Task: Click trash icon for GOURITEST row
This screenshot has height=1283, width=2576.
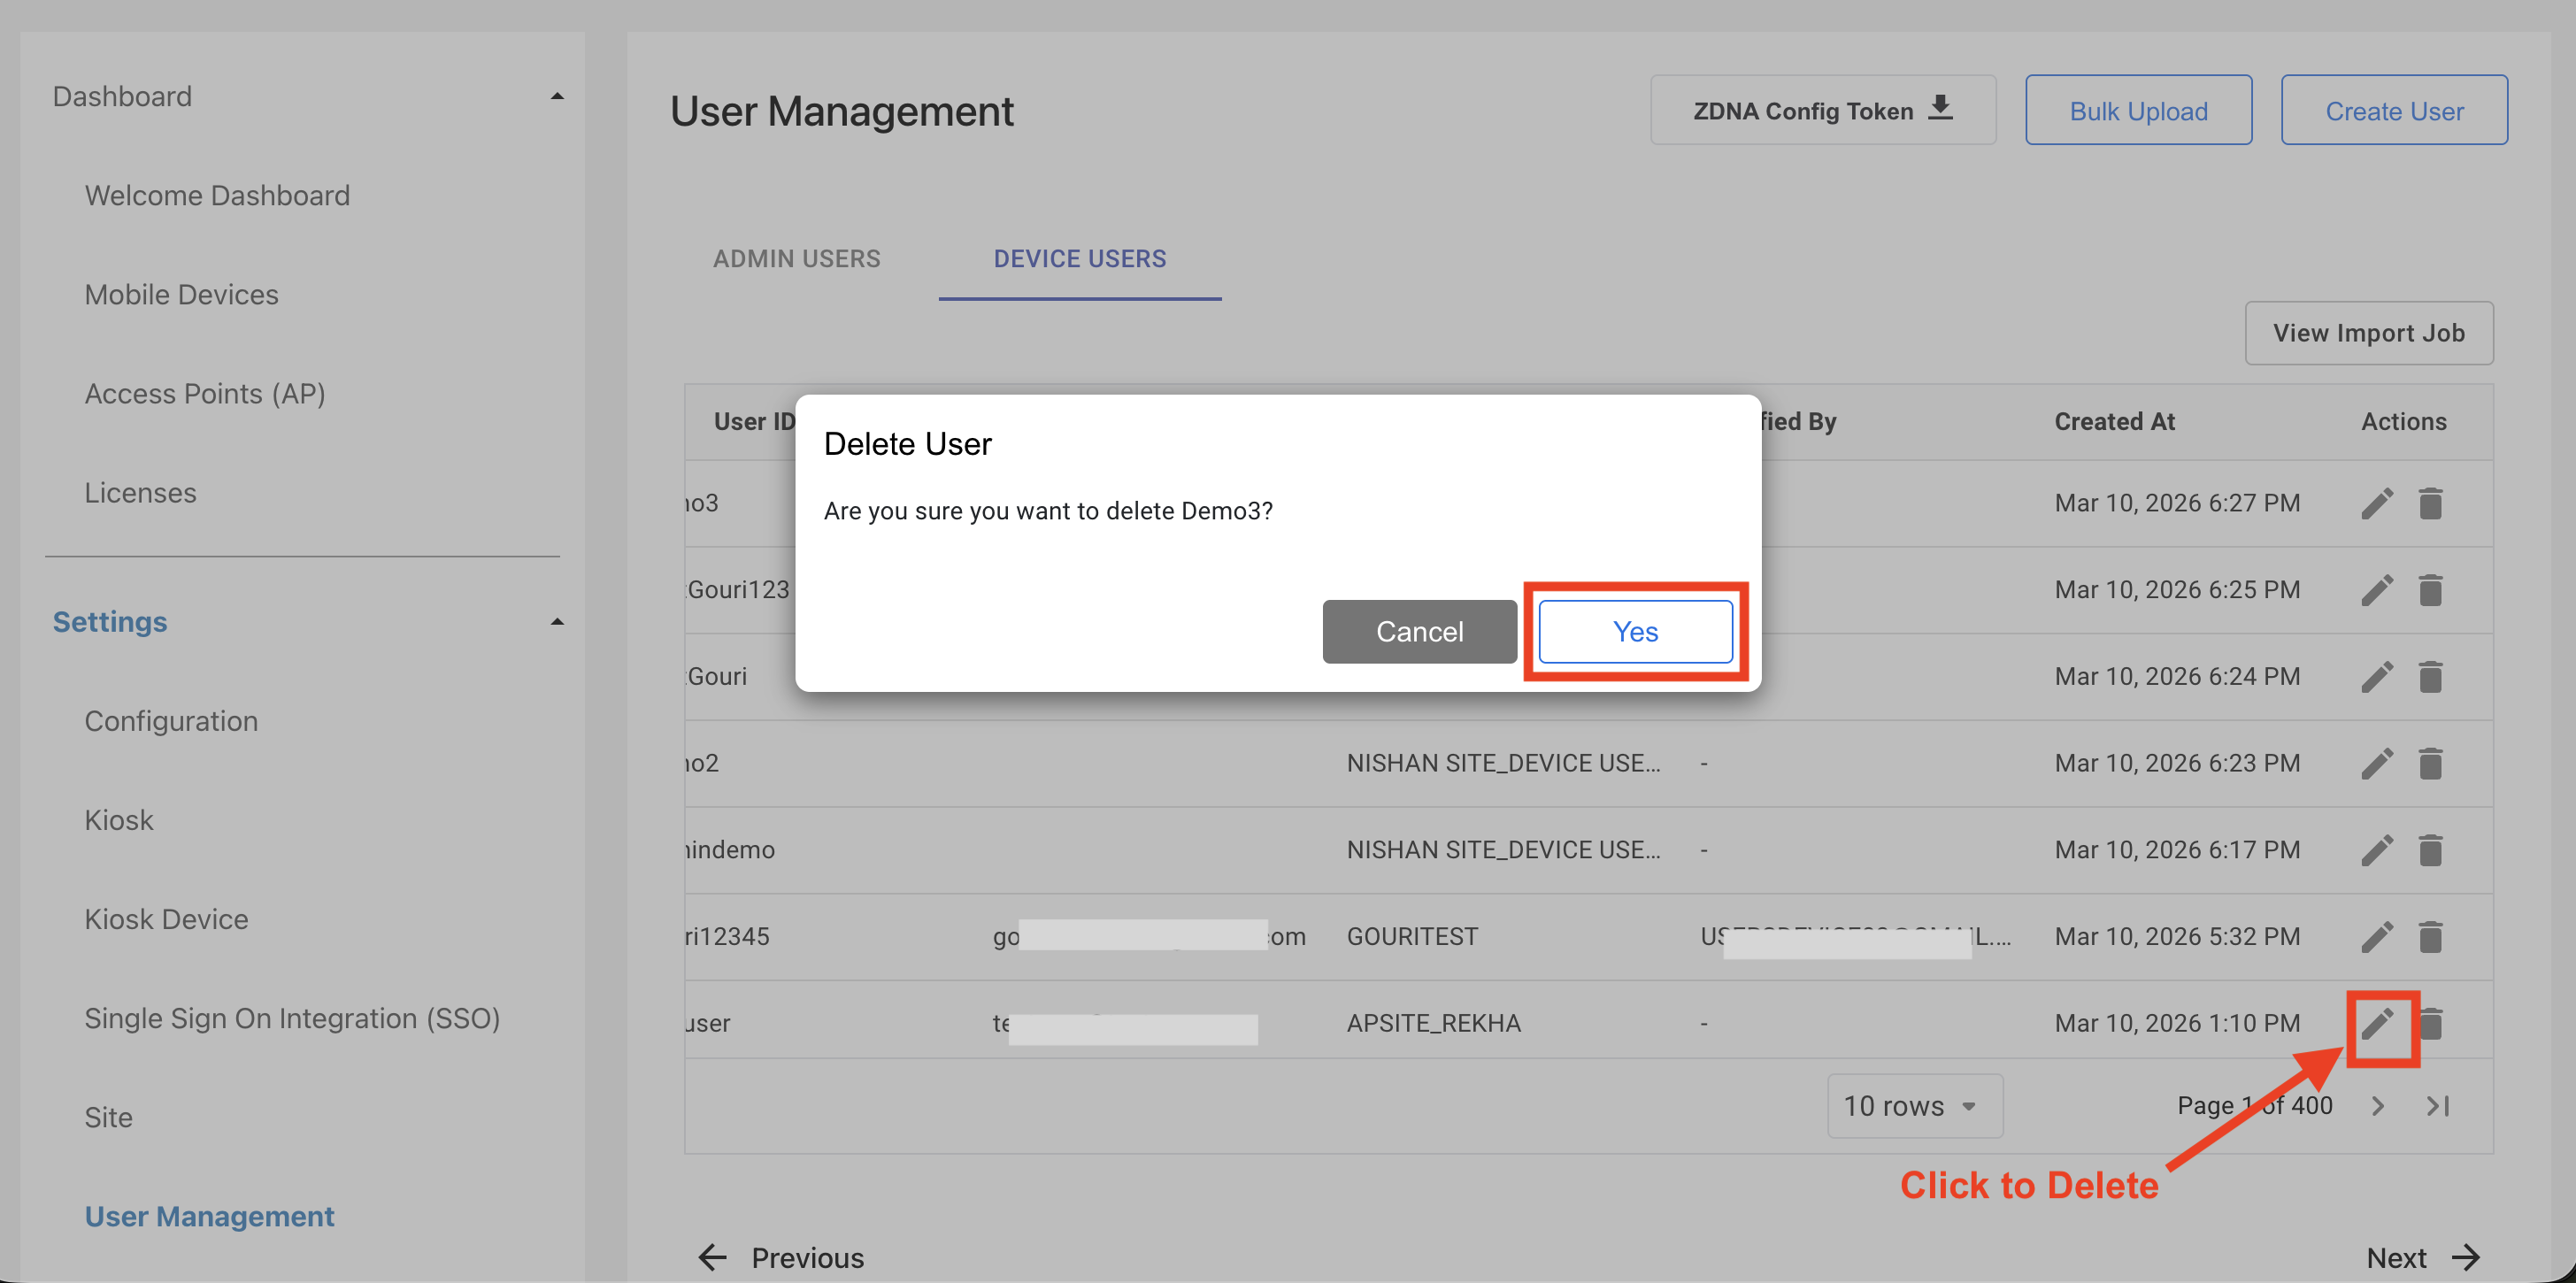Action: point(2430,937)
